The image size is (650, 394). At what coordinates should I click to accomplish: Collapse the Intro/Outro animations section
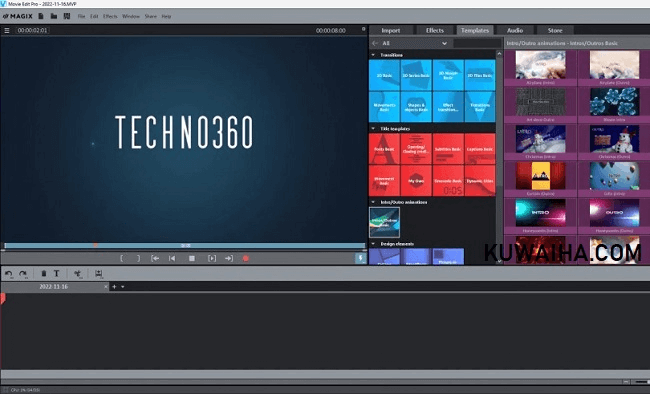[x=373, y=202]
